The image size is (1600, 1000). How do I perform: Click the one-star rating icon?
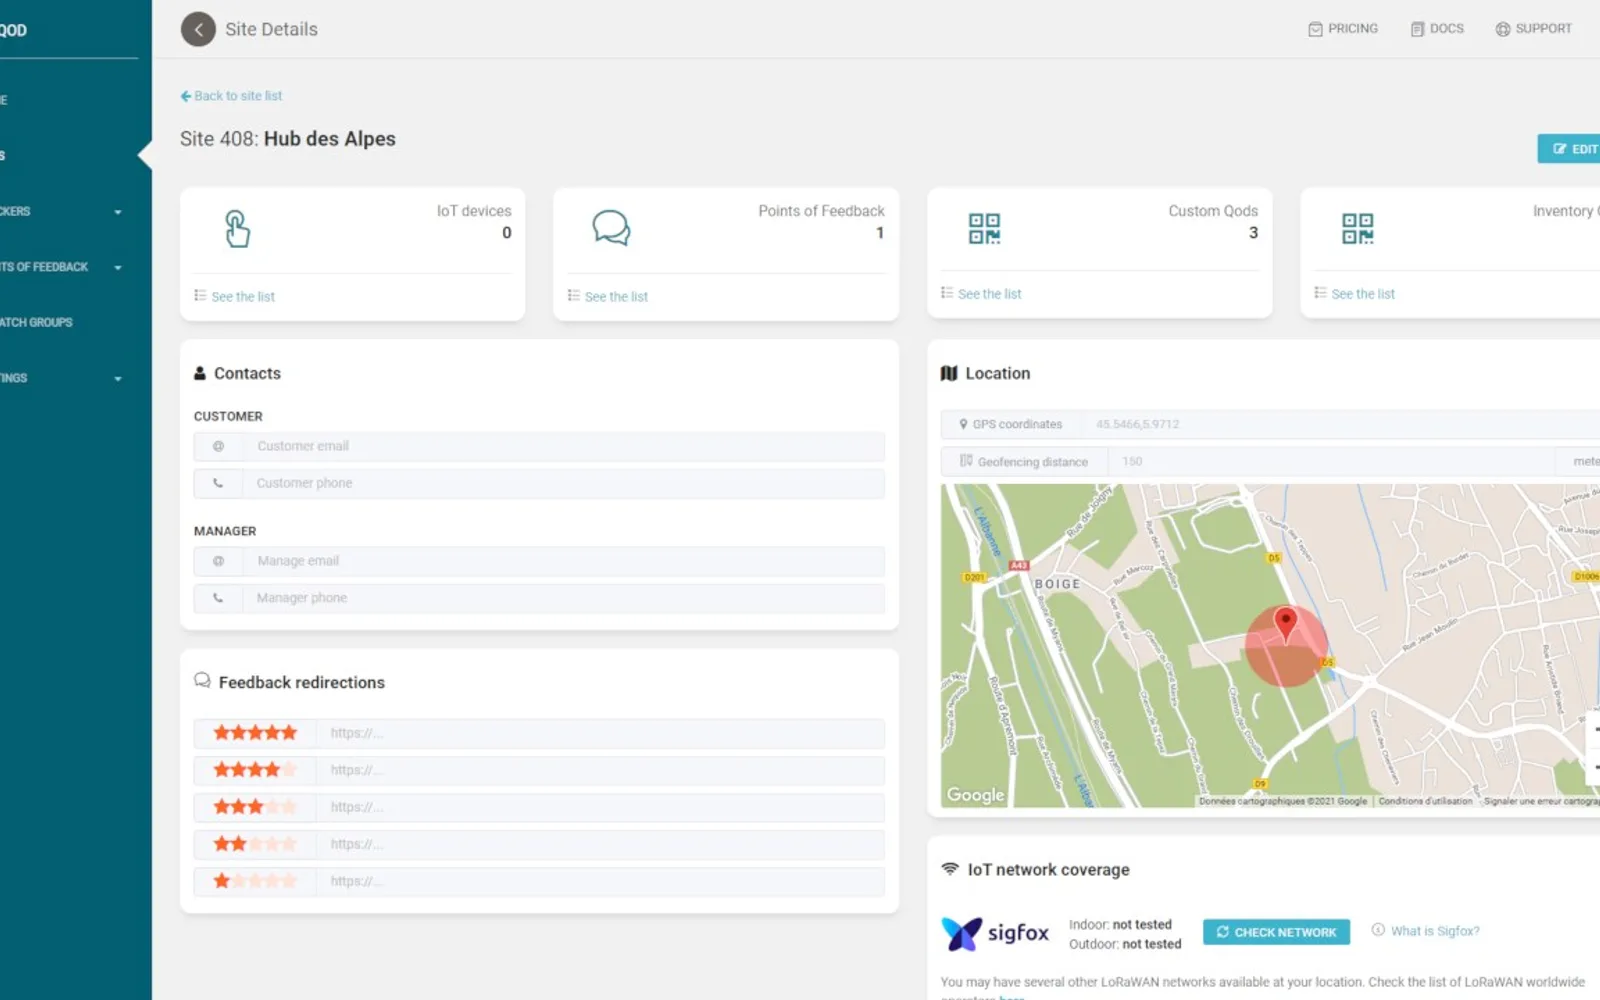point(255,881)
